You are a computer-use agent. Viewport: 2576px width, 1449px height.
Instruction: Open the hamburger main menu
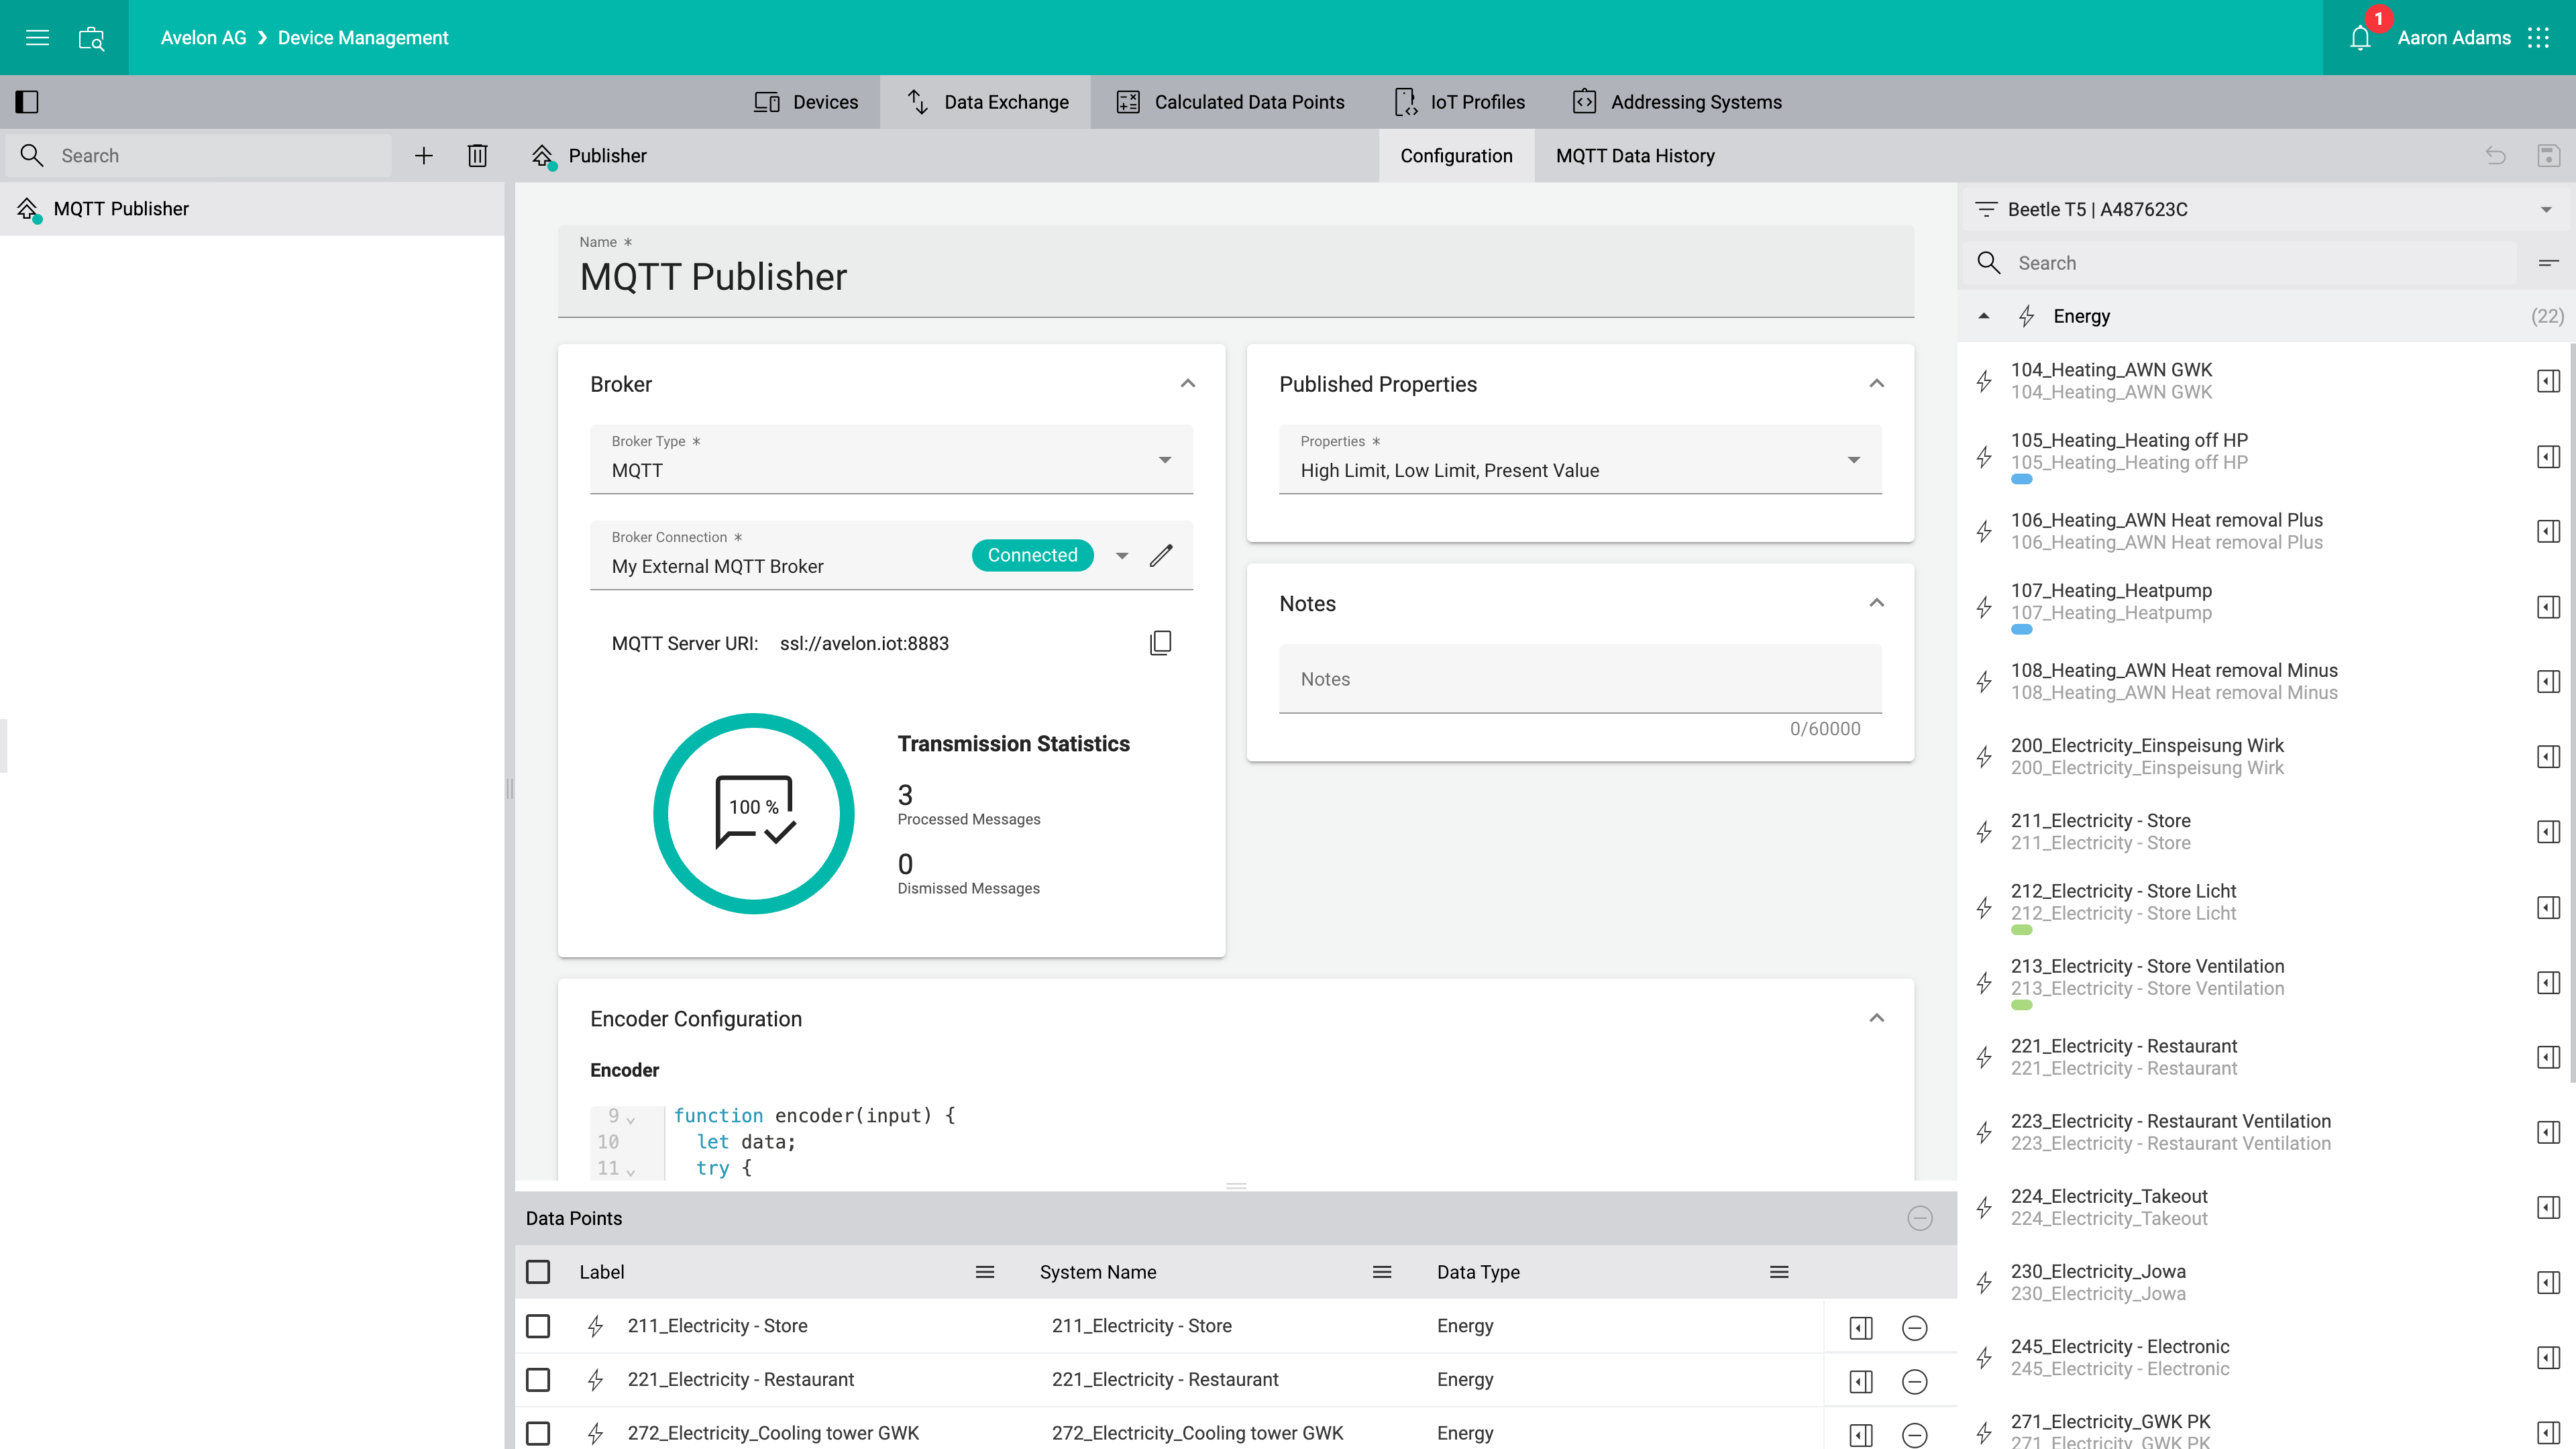click(37, 38)
